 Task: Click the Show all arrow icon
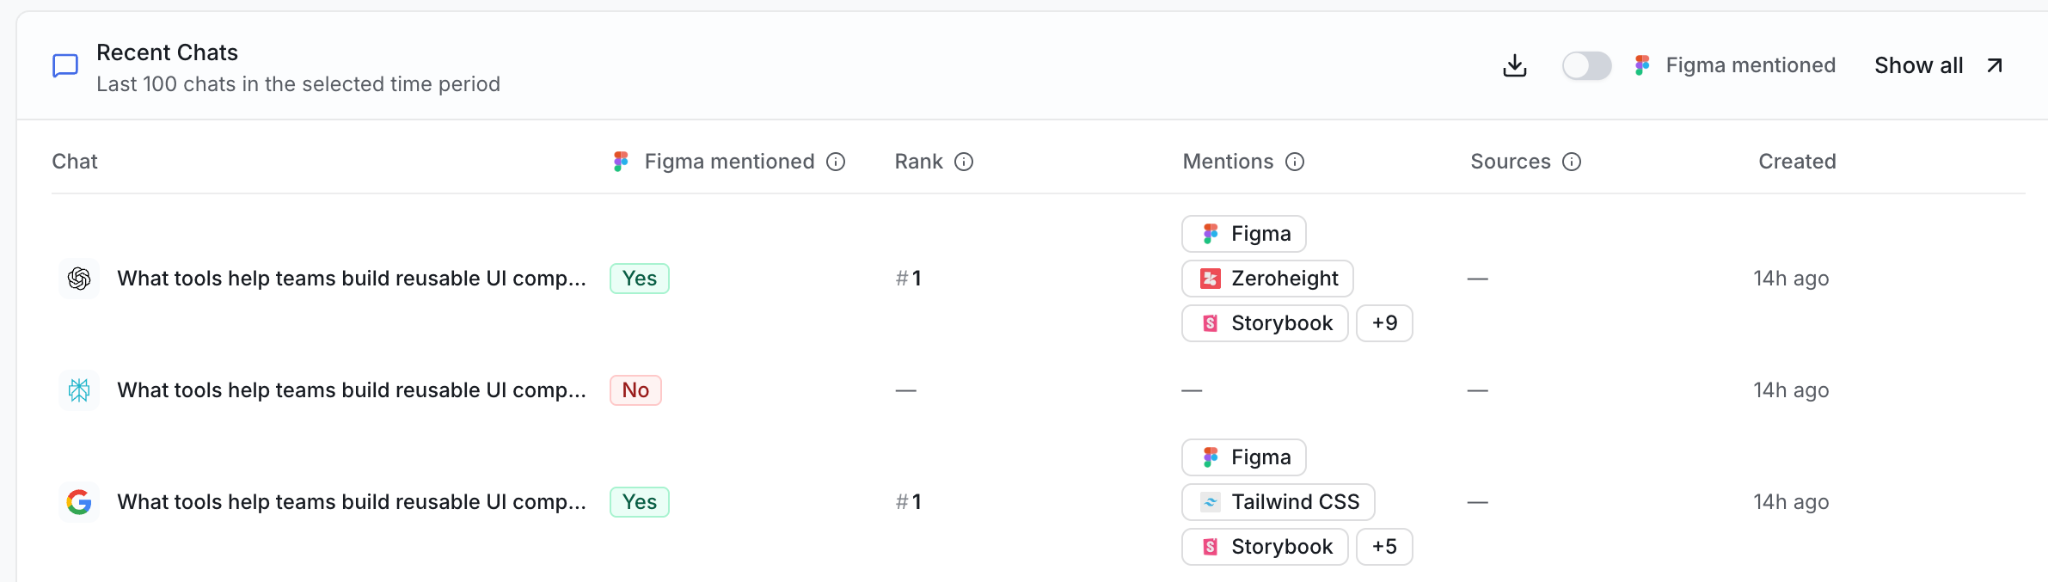coord(1994,66)
